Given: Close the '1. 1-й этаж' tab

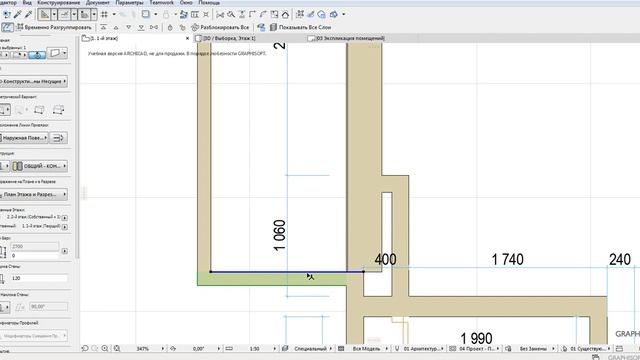Looking at the screenshot, I should pyautogui.click(x=187, y=38).
